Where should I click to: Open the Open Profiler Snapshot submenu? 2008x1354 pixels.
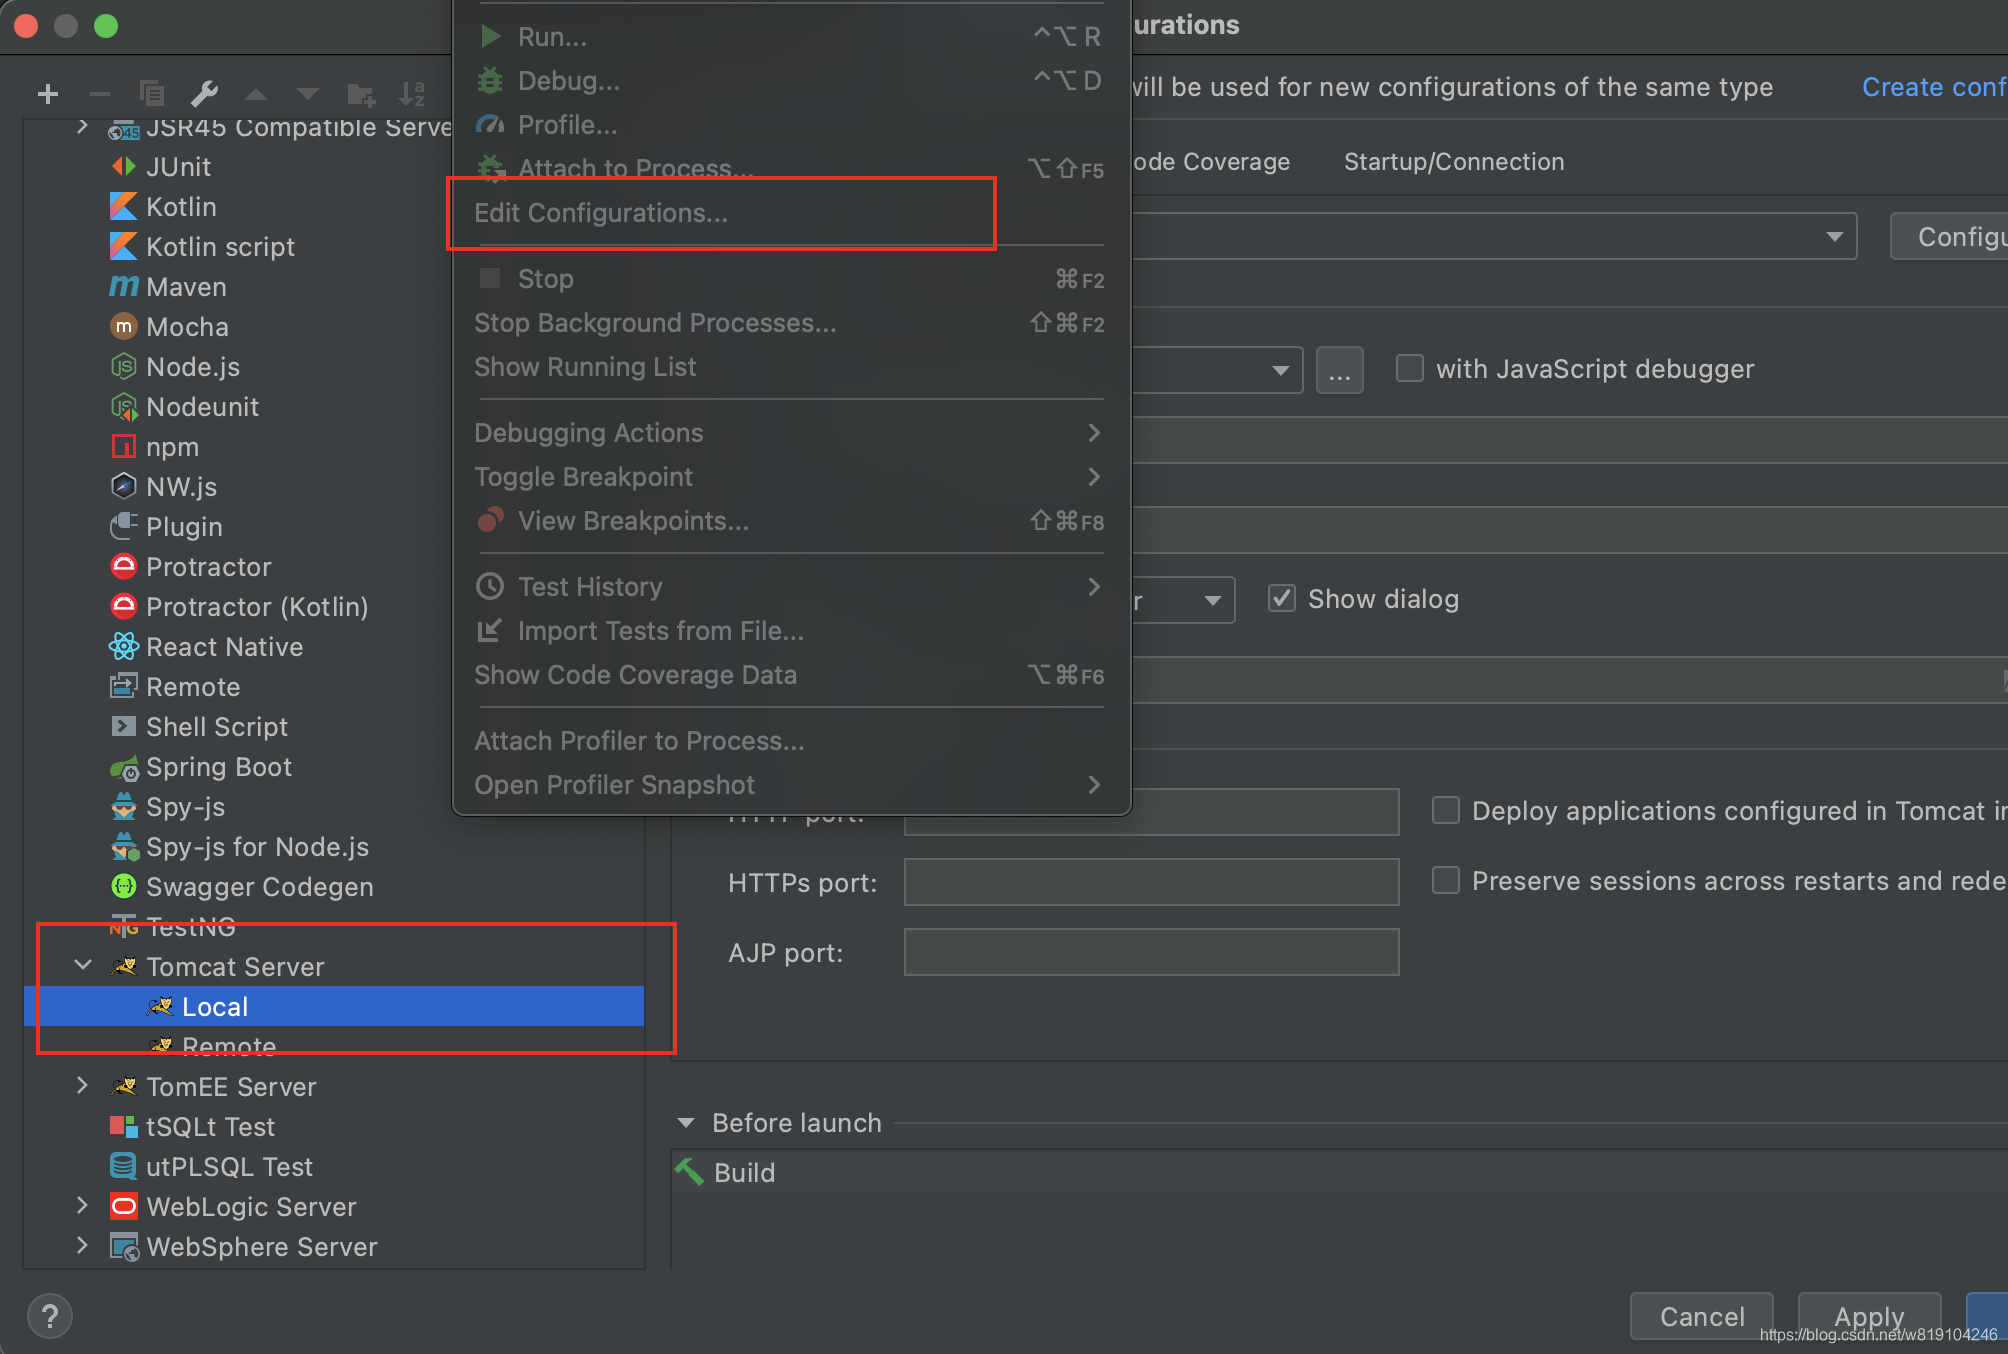point(791,785)
